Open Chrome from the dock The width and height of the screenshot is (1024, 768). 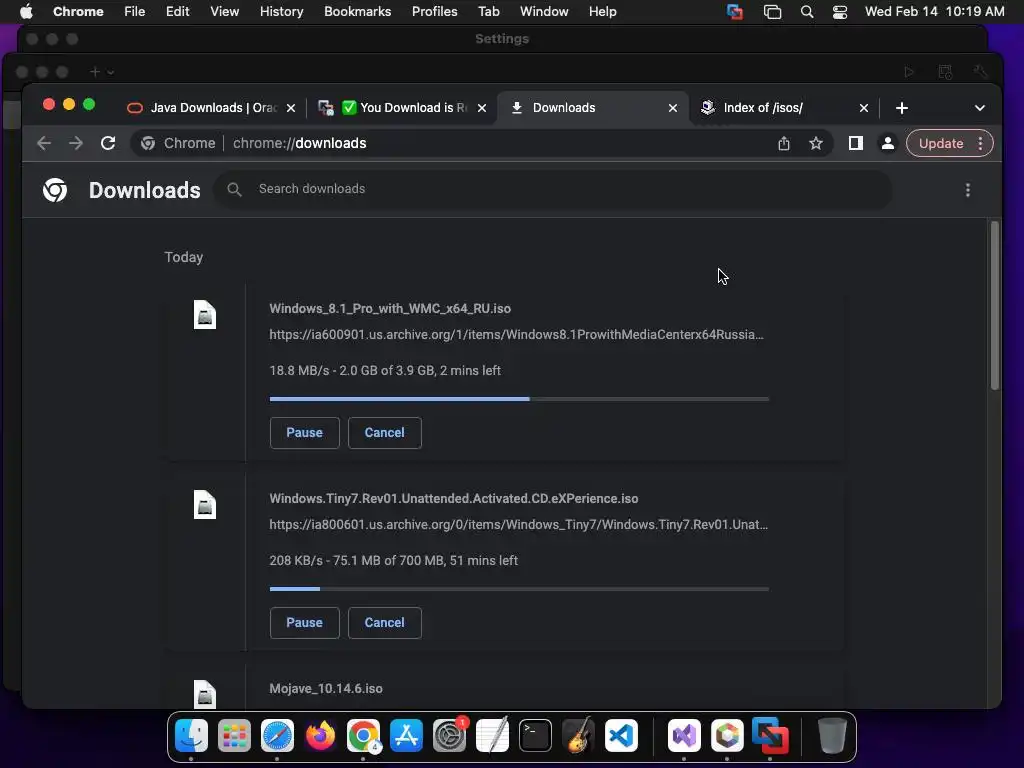[x=363, y=736]
